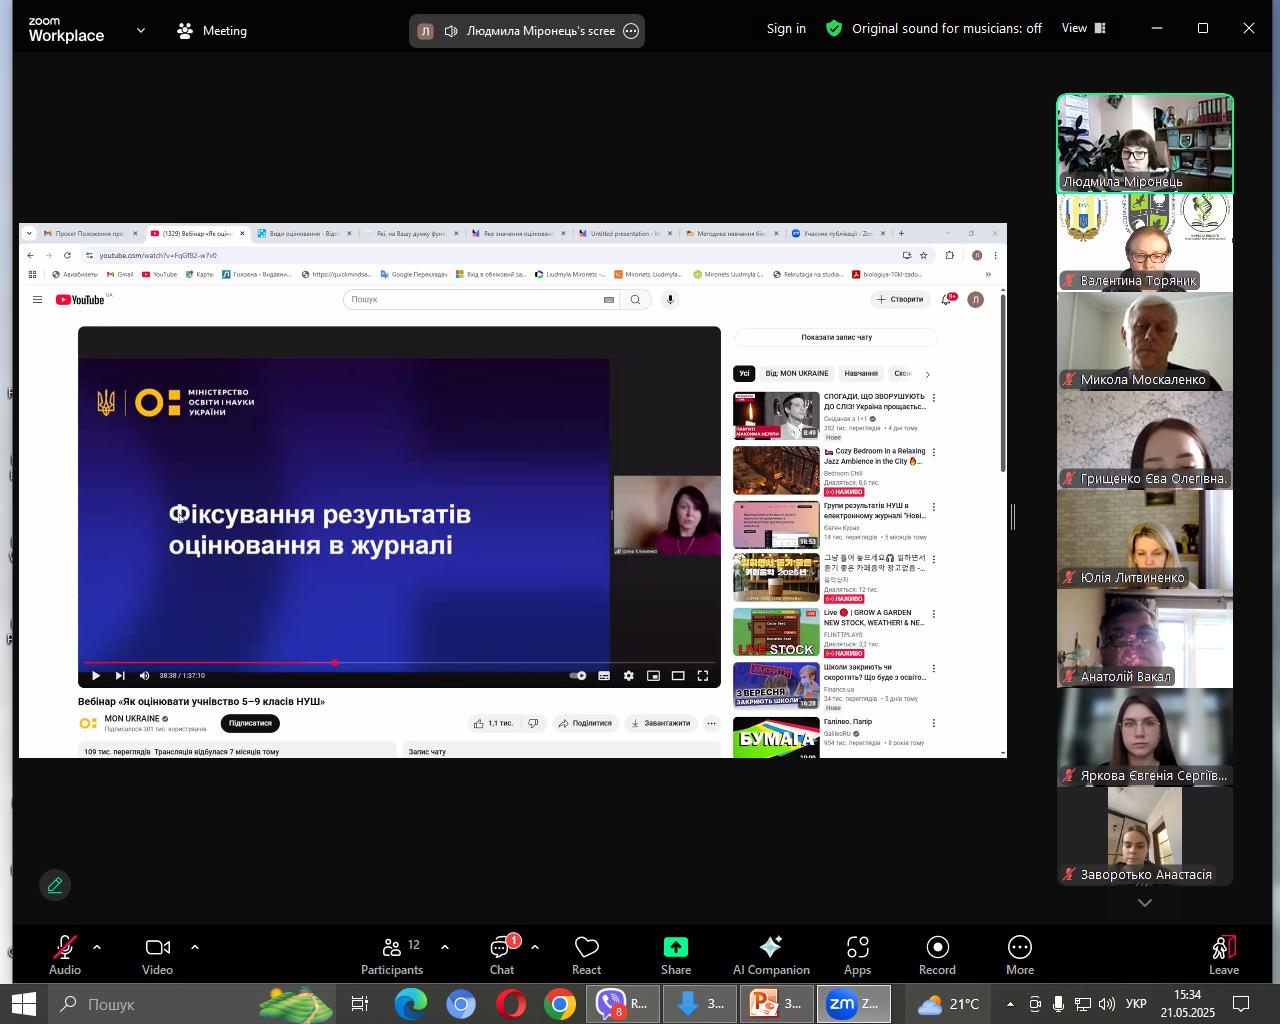
Task: Expand video options arrow beside Video
Action: pyautogui.click(x=195, y=946)
